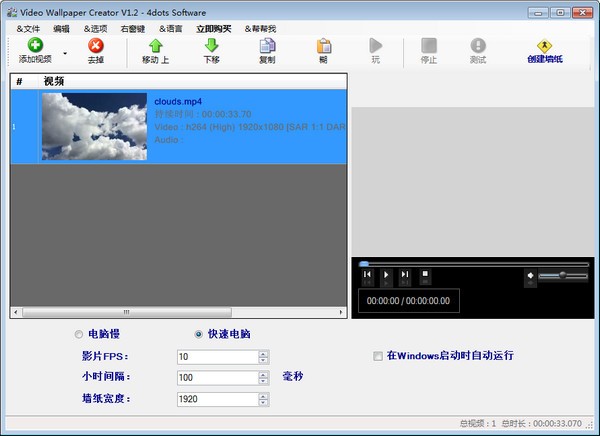Click the preview volume slider
600x436 pixels.
[x=562, y=275]
